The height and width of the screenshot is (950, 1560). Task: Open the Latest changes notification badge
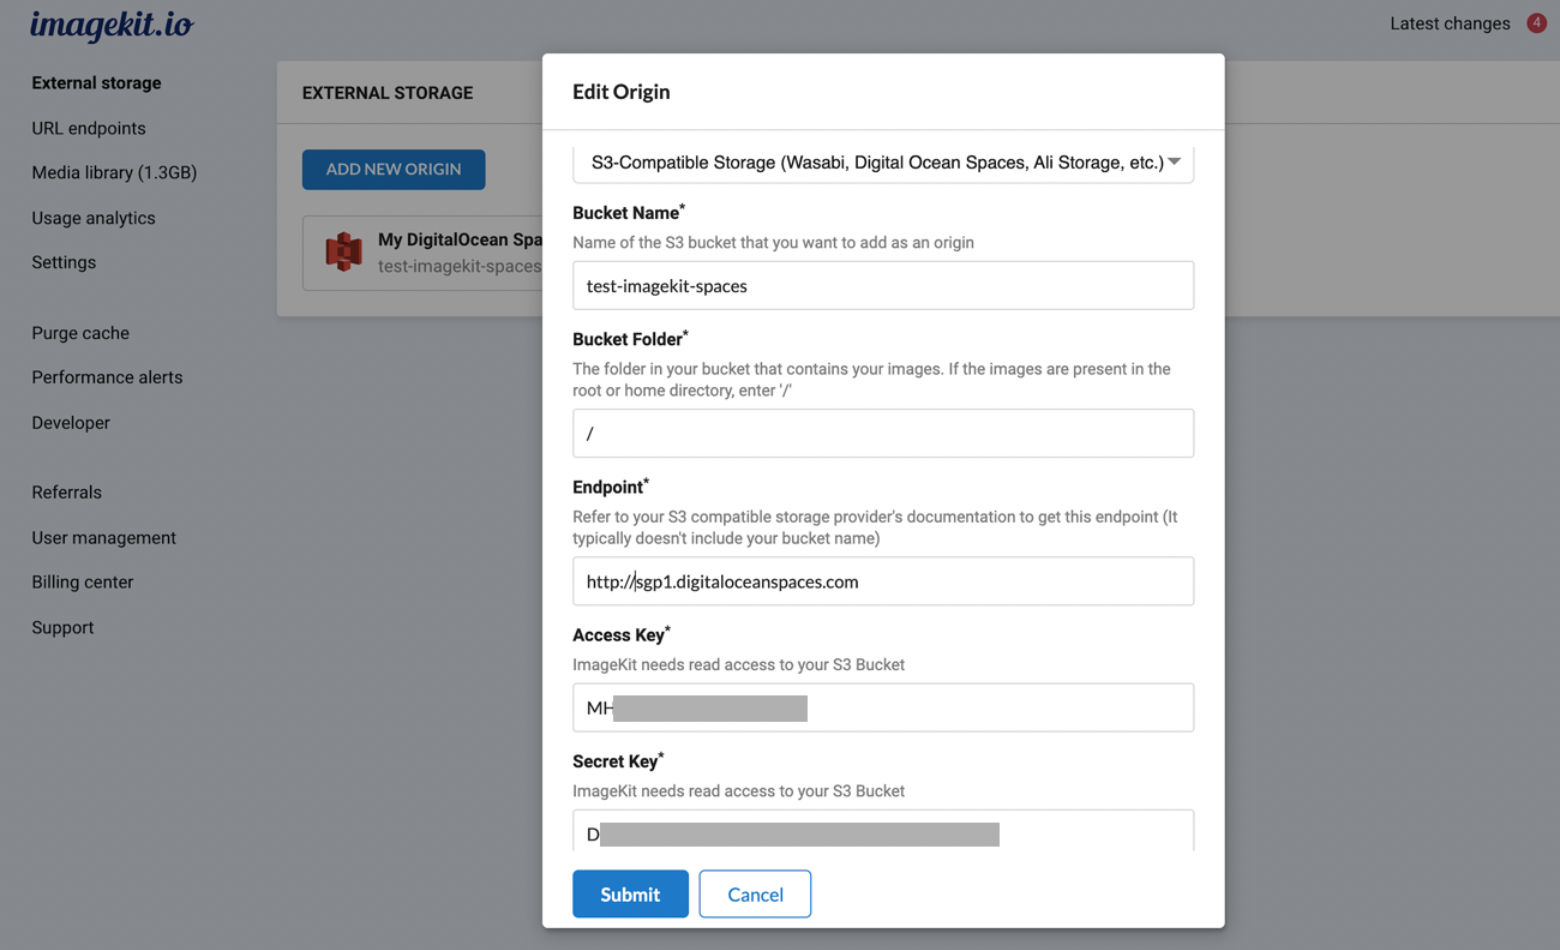(1536, 23)
